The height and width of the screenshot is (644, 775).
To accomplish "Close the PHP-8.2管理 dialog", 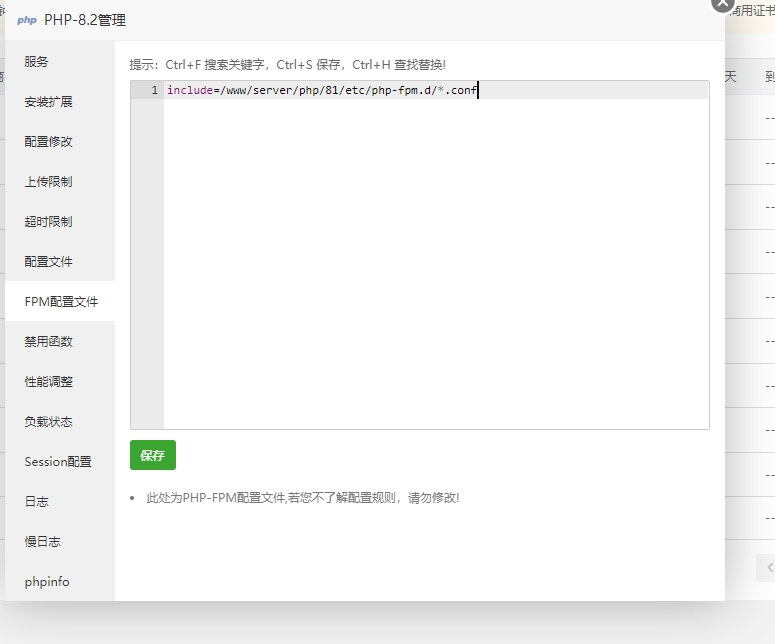I will 723,4.
